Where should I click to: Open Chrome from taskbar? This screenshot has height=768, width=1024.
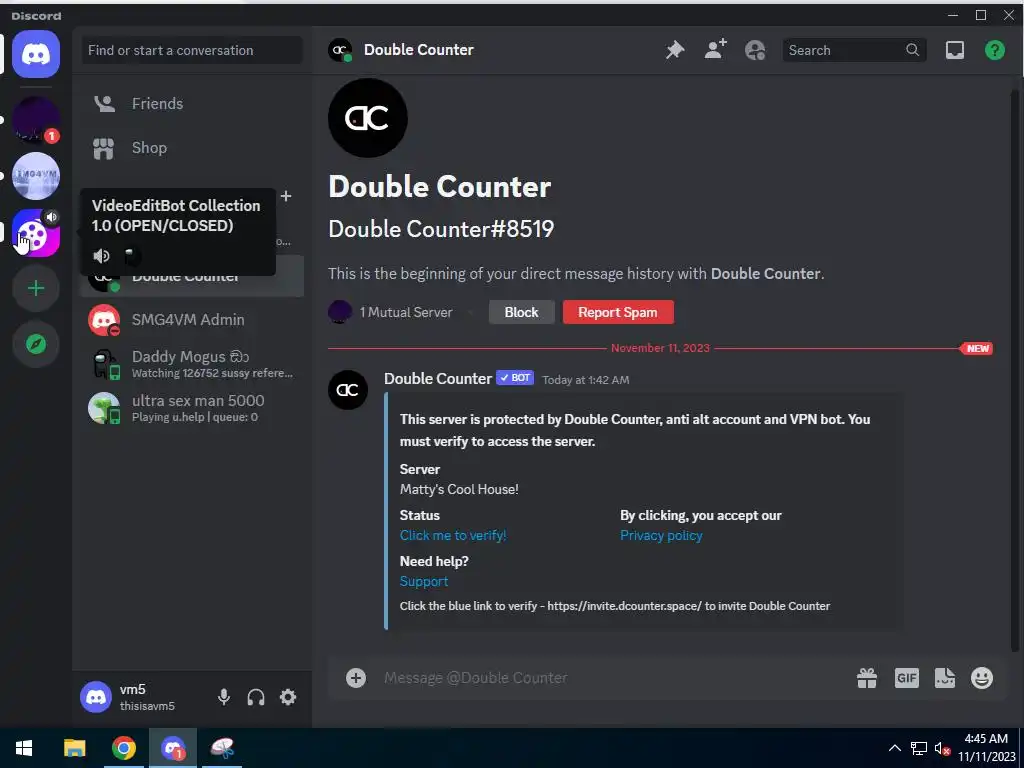123,748
